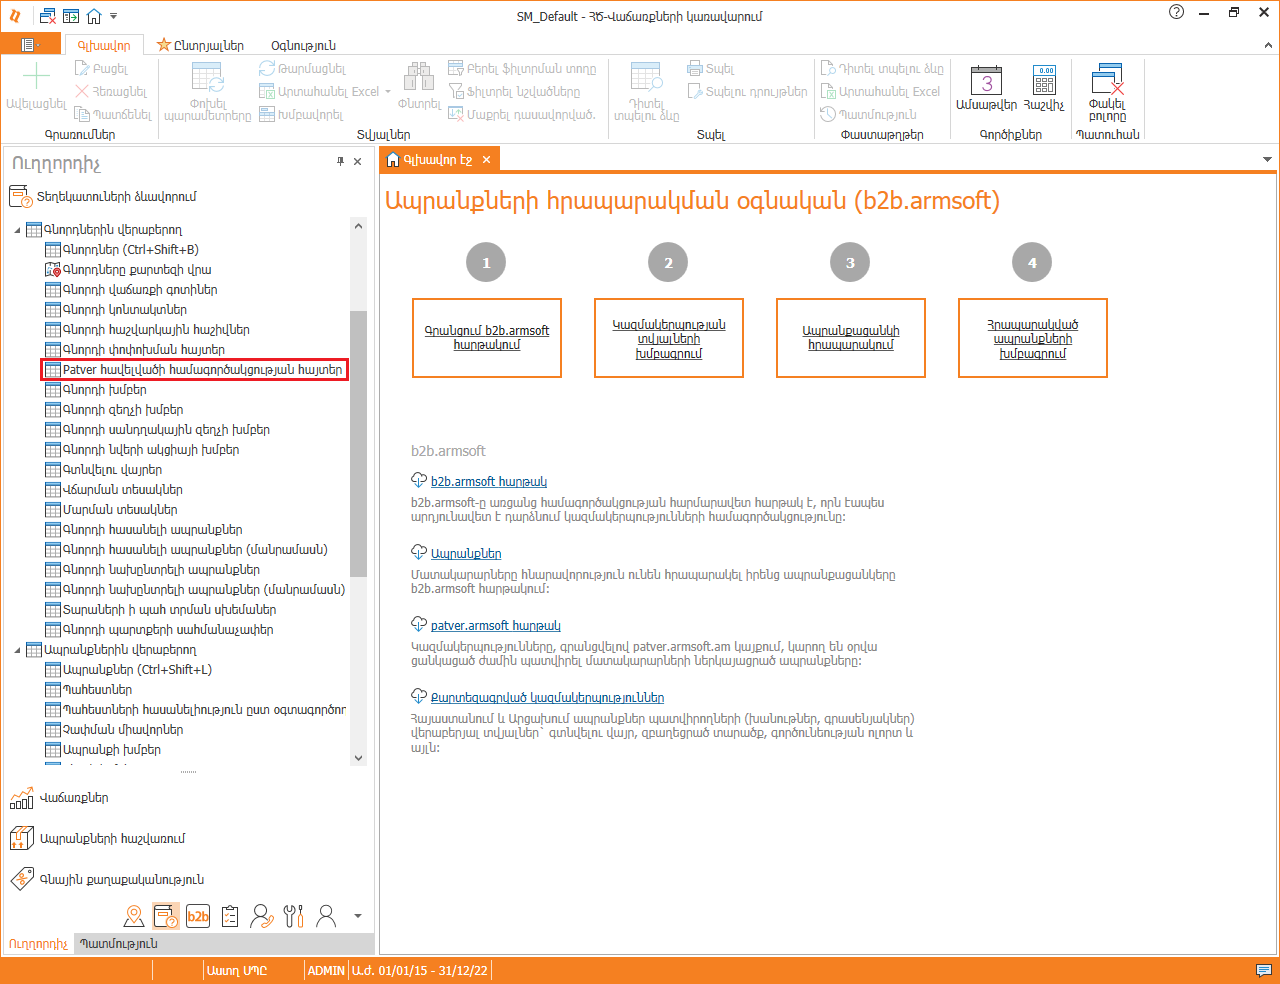Open the Արտահանել Excel dropdown arrow
This screenshot has height=984, width=1280.
point(388,92)
